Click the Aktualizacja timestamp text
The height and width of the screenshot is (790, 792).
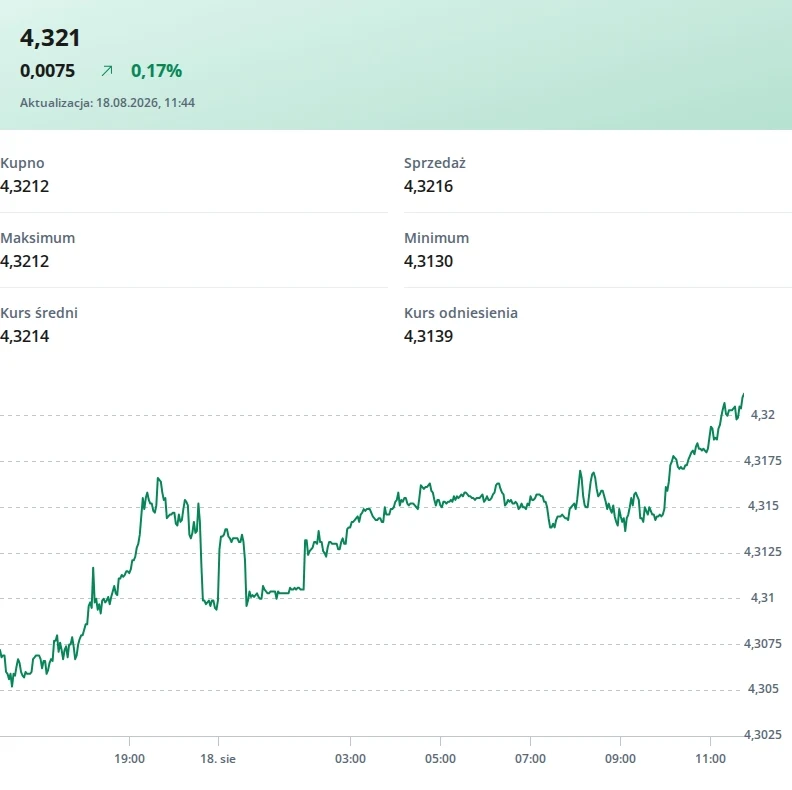click(107, 103)
